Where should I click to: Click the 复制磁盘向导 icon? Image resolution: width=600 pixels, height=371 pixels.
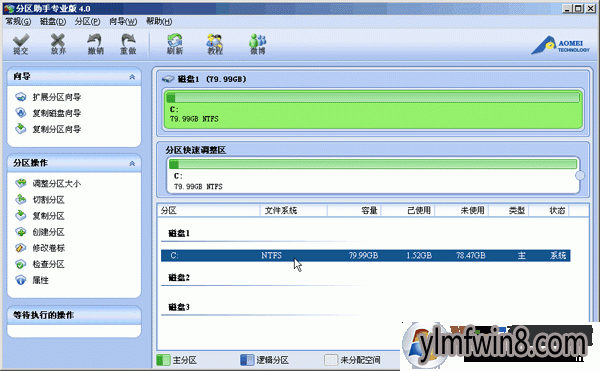pos(21,113)
